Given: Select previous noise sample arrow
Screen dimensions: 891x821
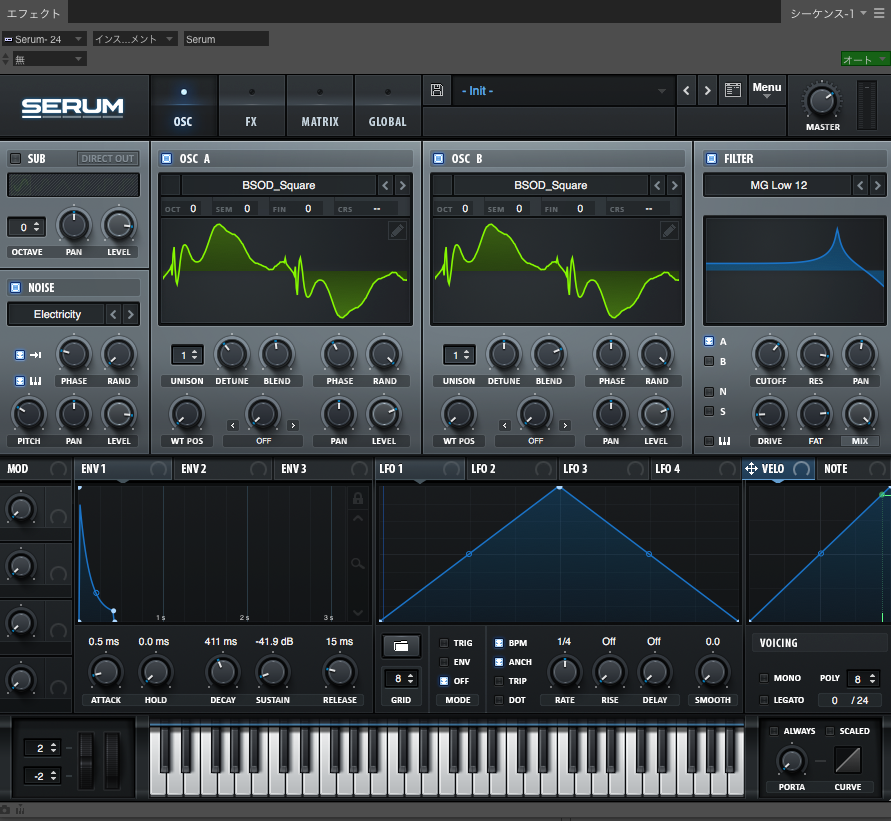Looking at the screenshot, I should (x=113, y=314).
